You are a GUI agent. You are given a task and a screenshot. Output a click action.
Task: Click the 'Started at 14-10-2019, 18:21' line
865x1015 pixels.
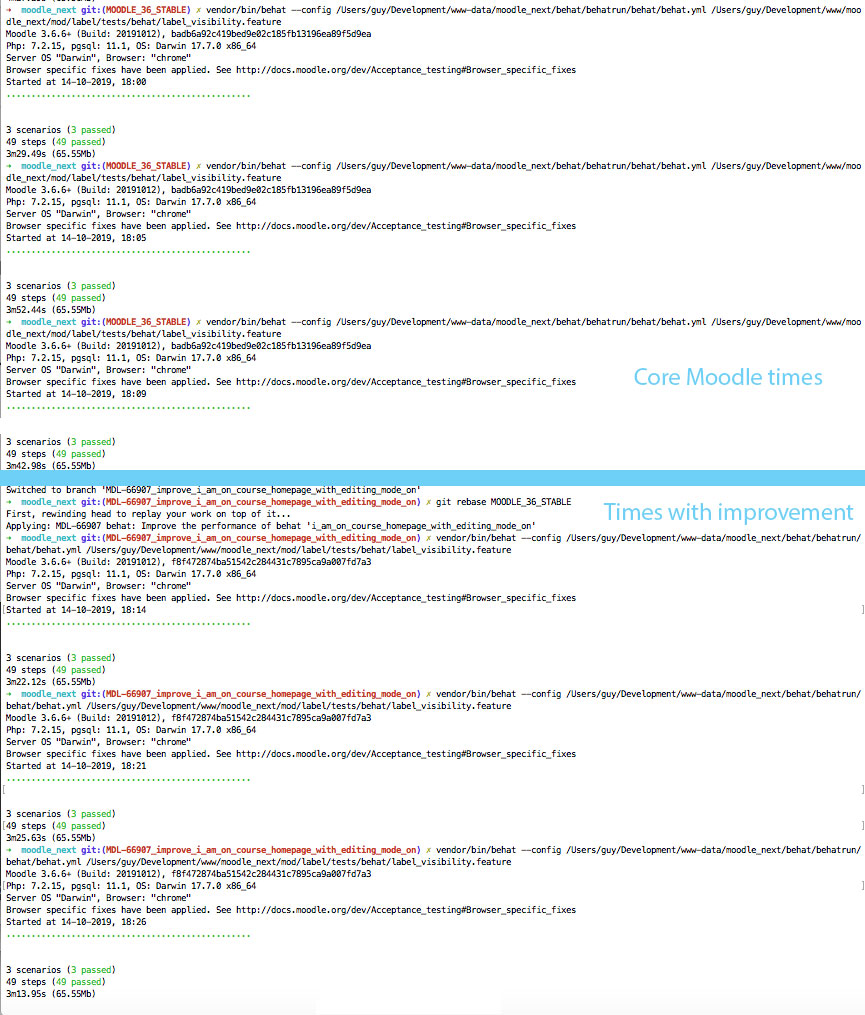tap(76, 766)
